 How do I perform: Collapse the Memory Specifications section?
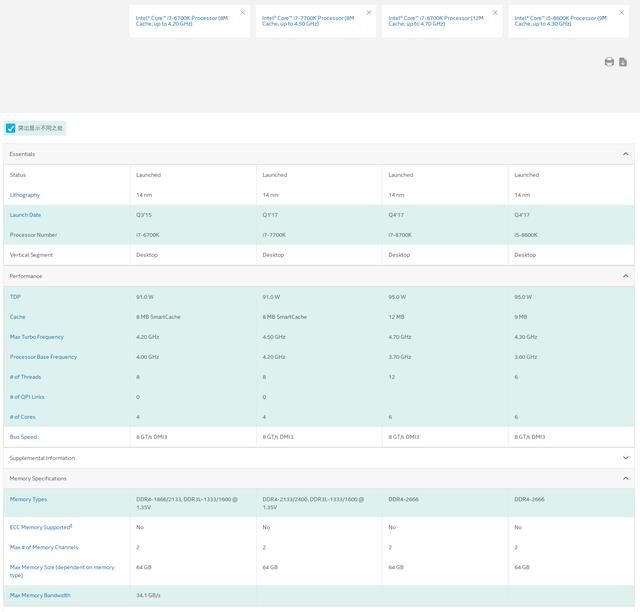click(x=625, y=478)
